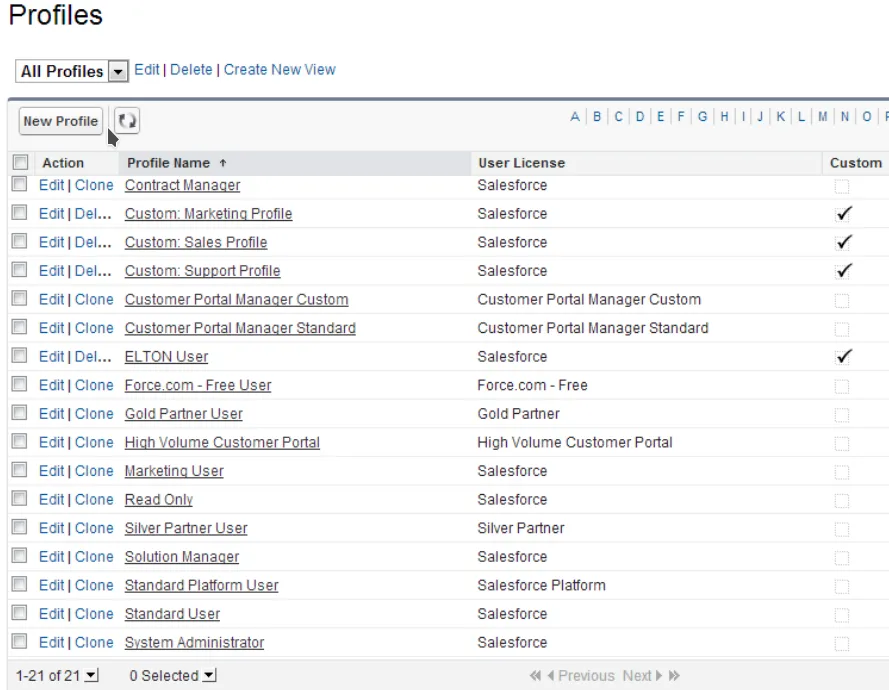Viewport: 889px width, 690px height.
Task: Edit the Read Only profile
Action: coord(52,499)
